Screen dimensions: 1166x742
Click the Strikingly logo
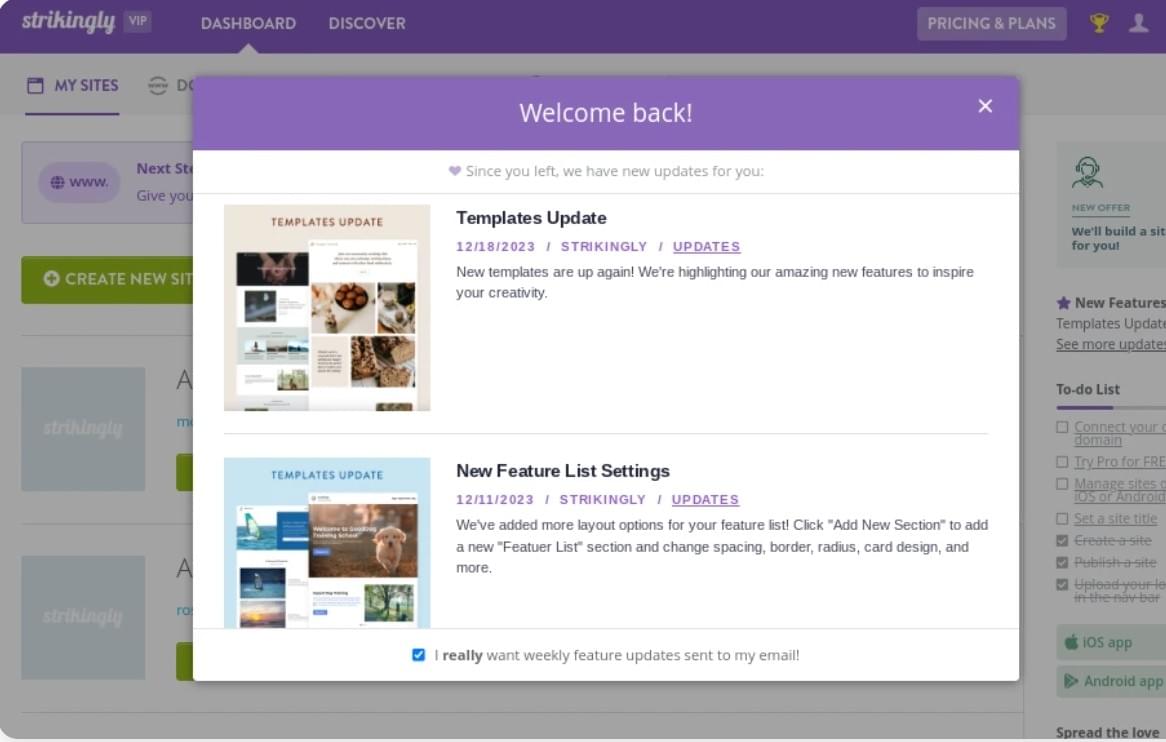pos(68,22)
